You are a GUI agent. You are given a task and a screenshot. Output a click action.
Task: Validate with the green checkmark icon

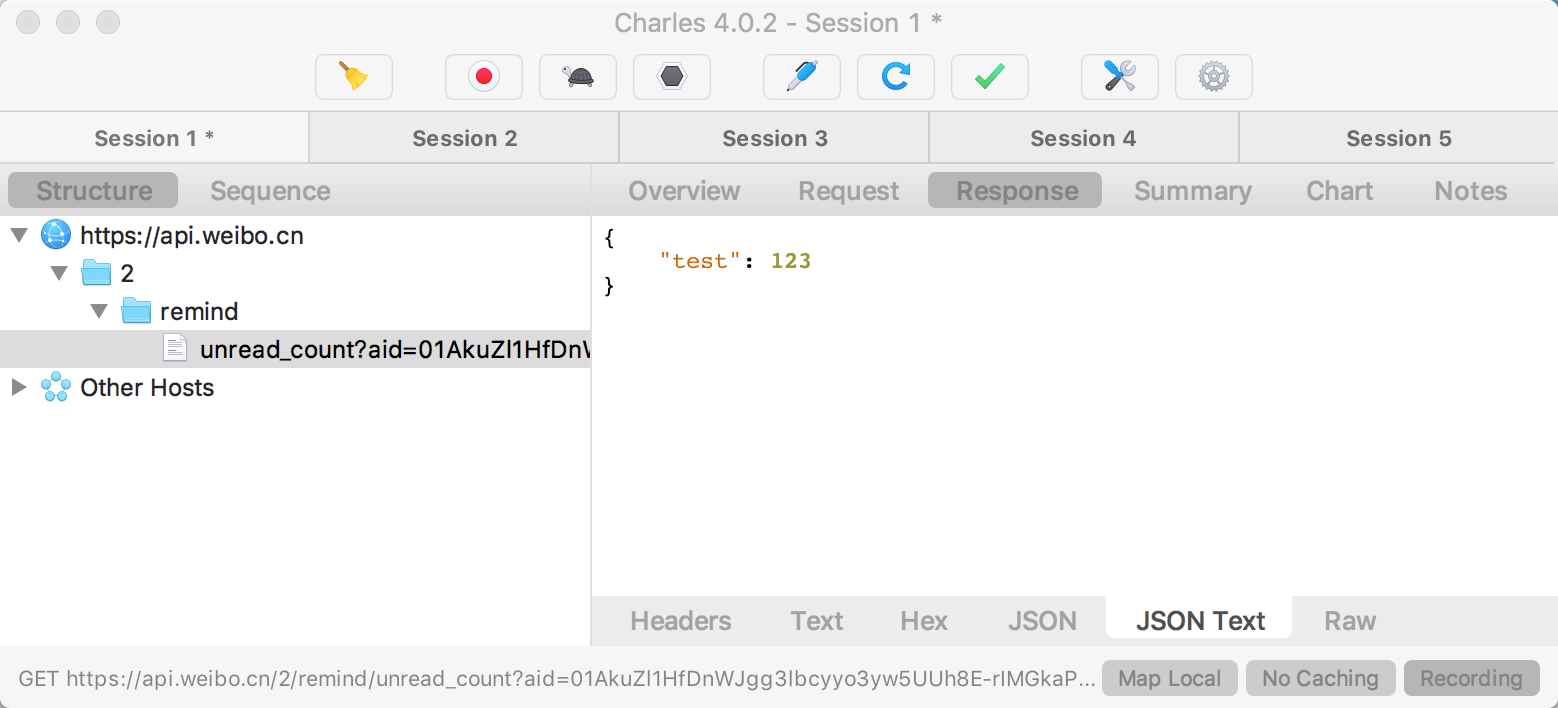990,77
